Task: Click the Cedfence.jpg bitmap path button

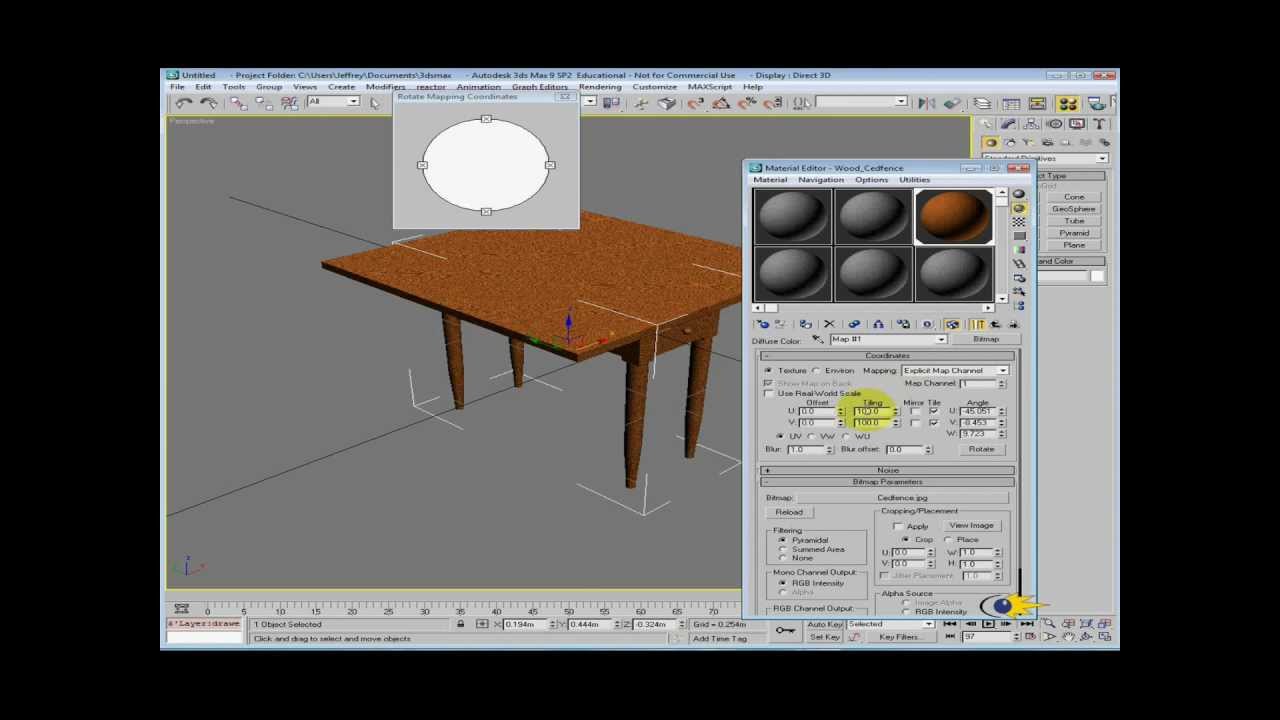Action: [902, 498]
